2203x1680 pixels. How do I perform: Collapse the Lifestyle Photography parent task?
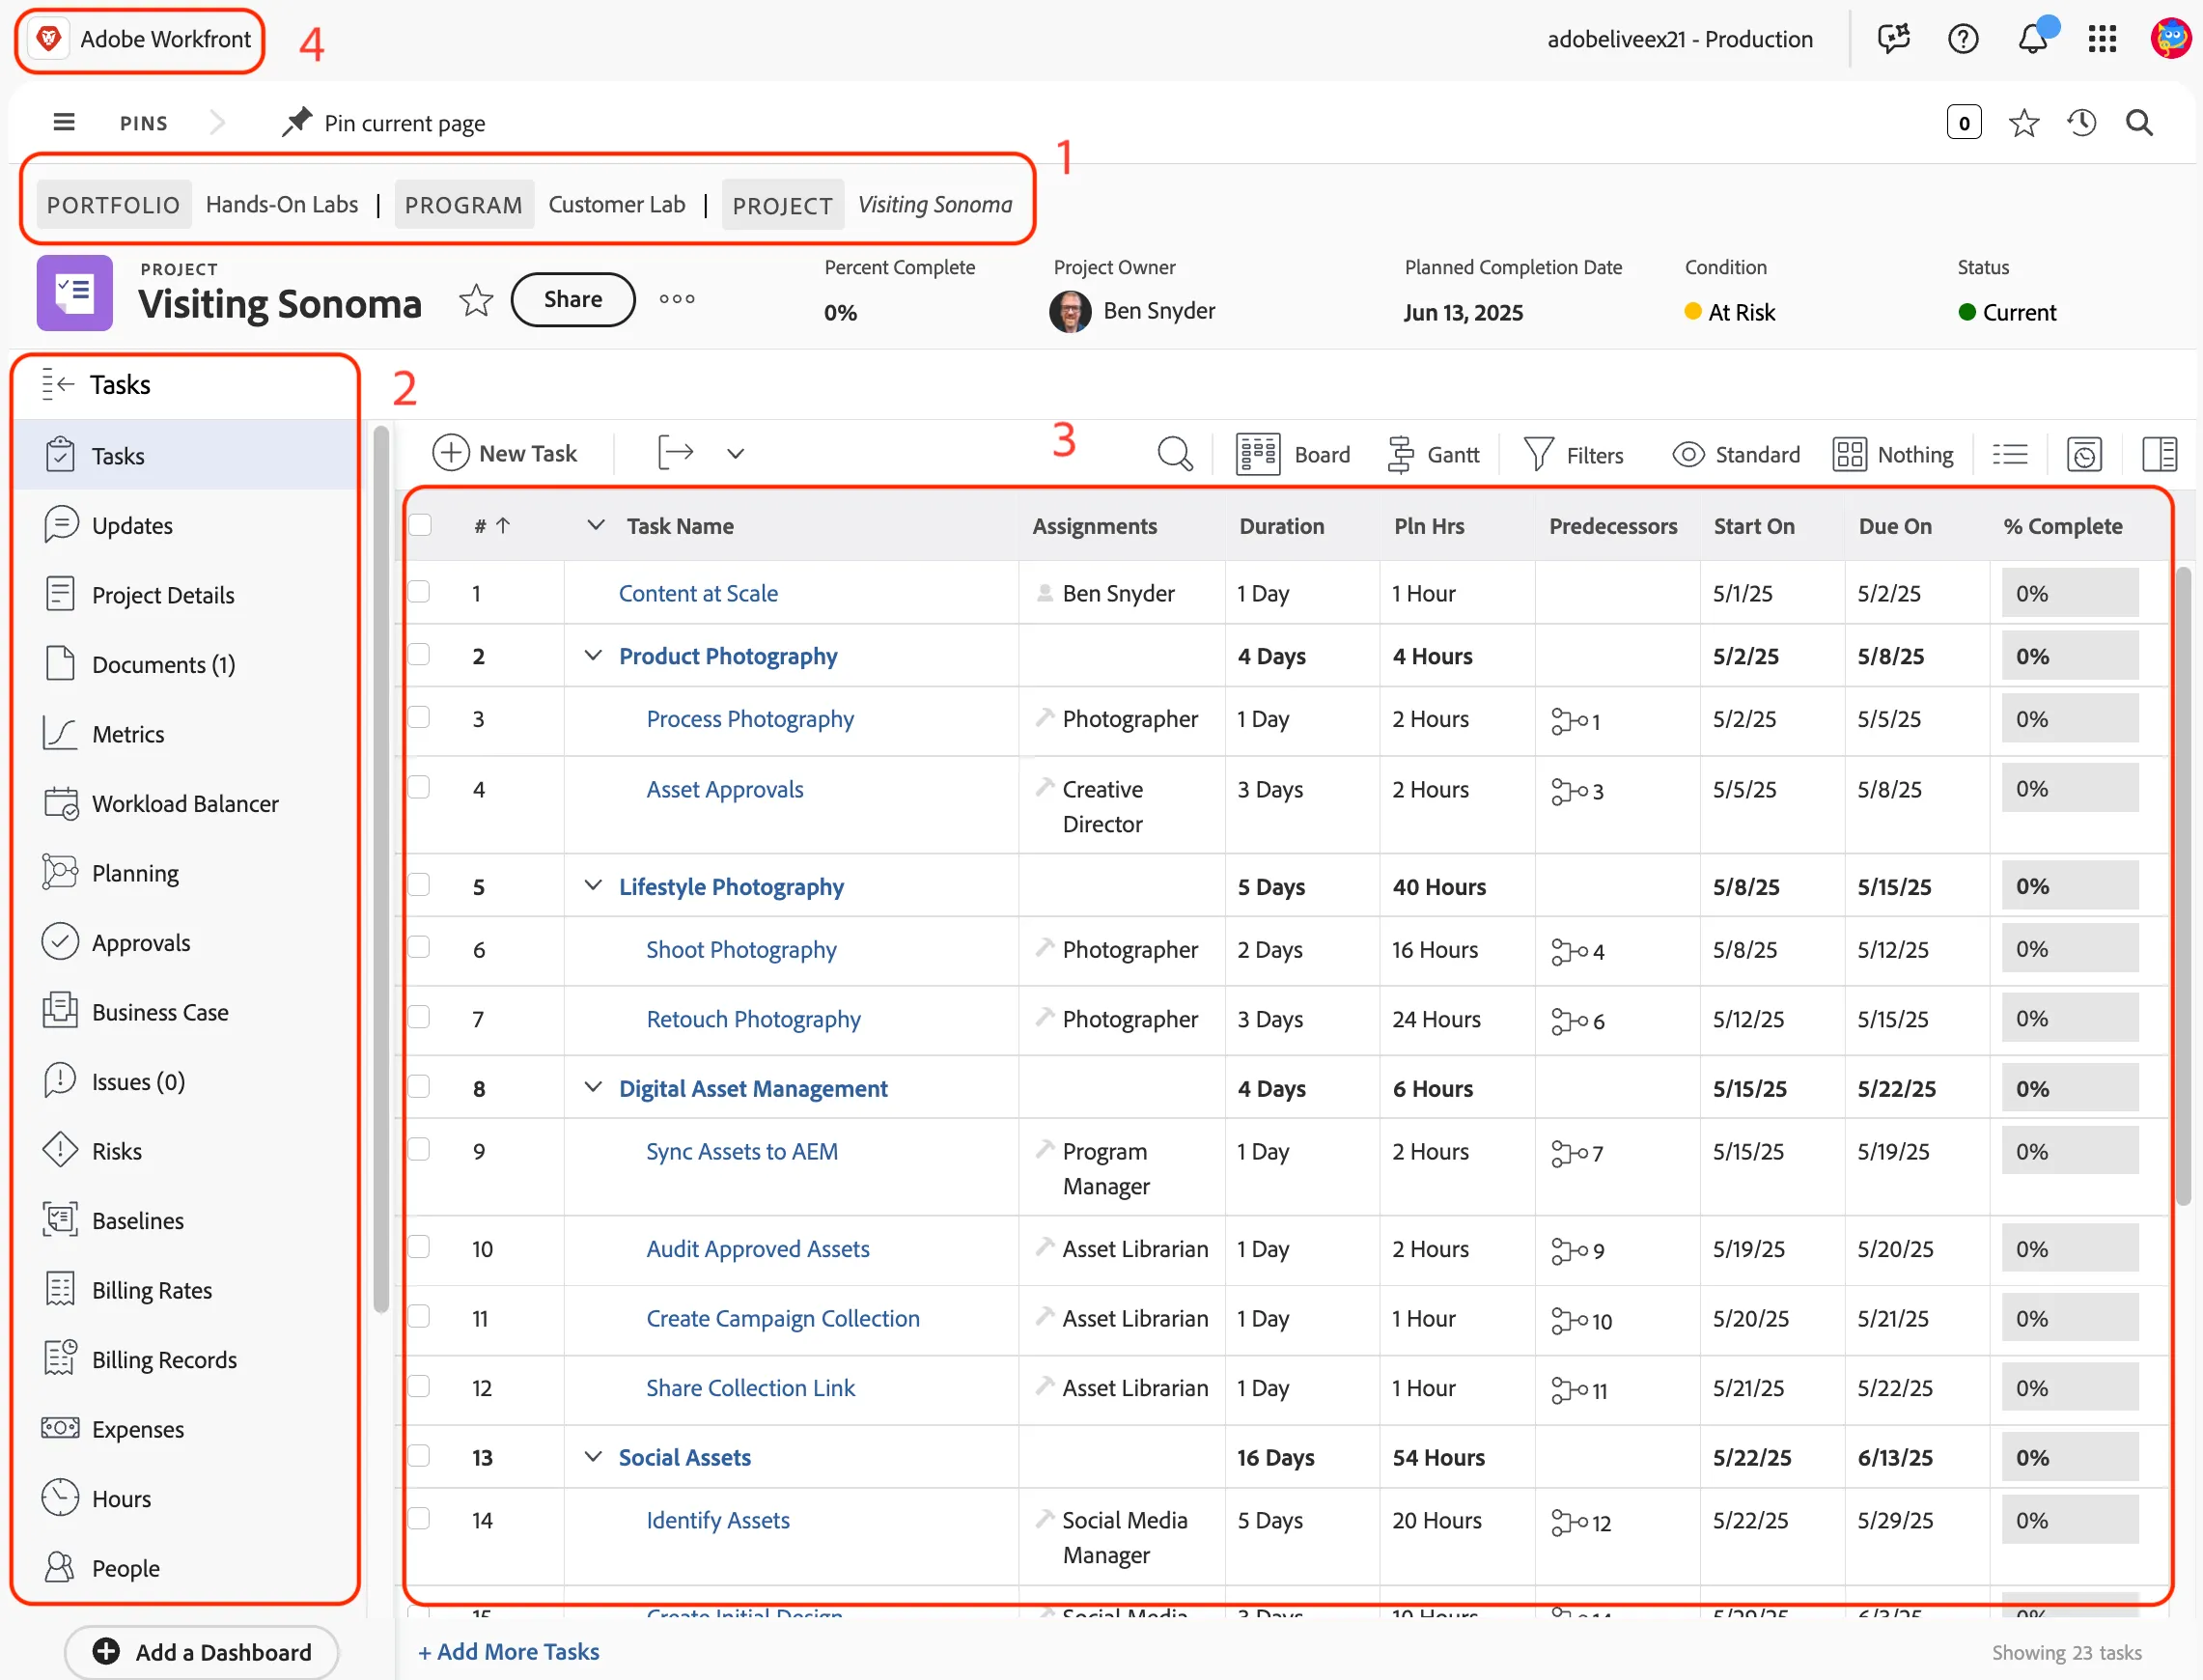[x=593, y=886]
